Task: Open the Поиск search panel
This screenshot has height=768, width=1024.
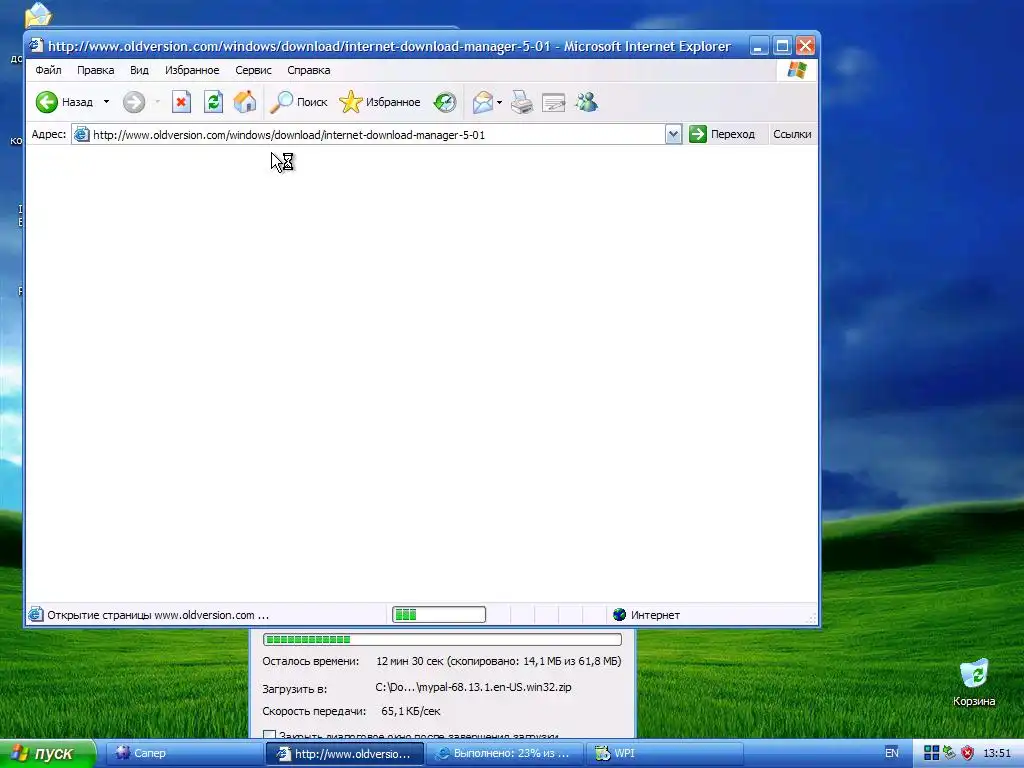Action: 298,102
